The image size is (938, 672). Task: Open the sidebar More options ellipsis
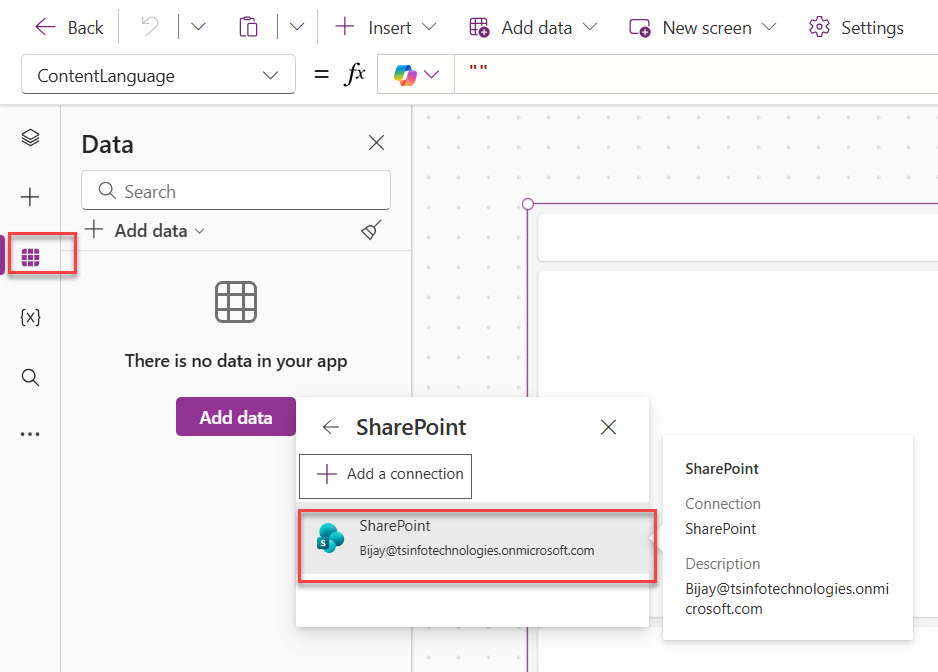30,434
